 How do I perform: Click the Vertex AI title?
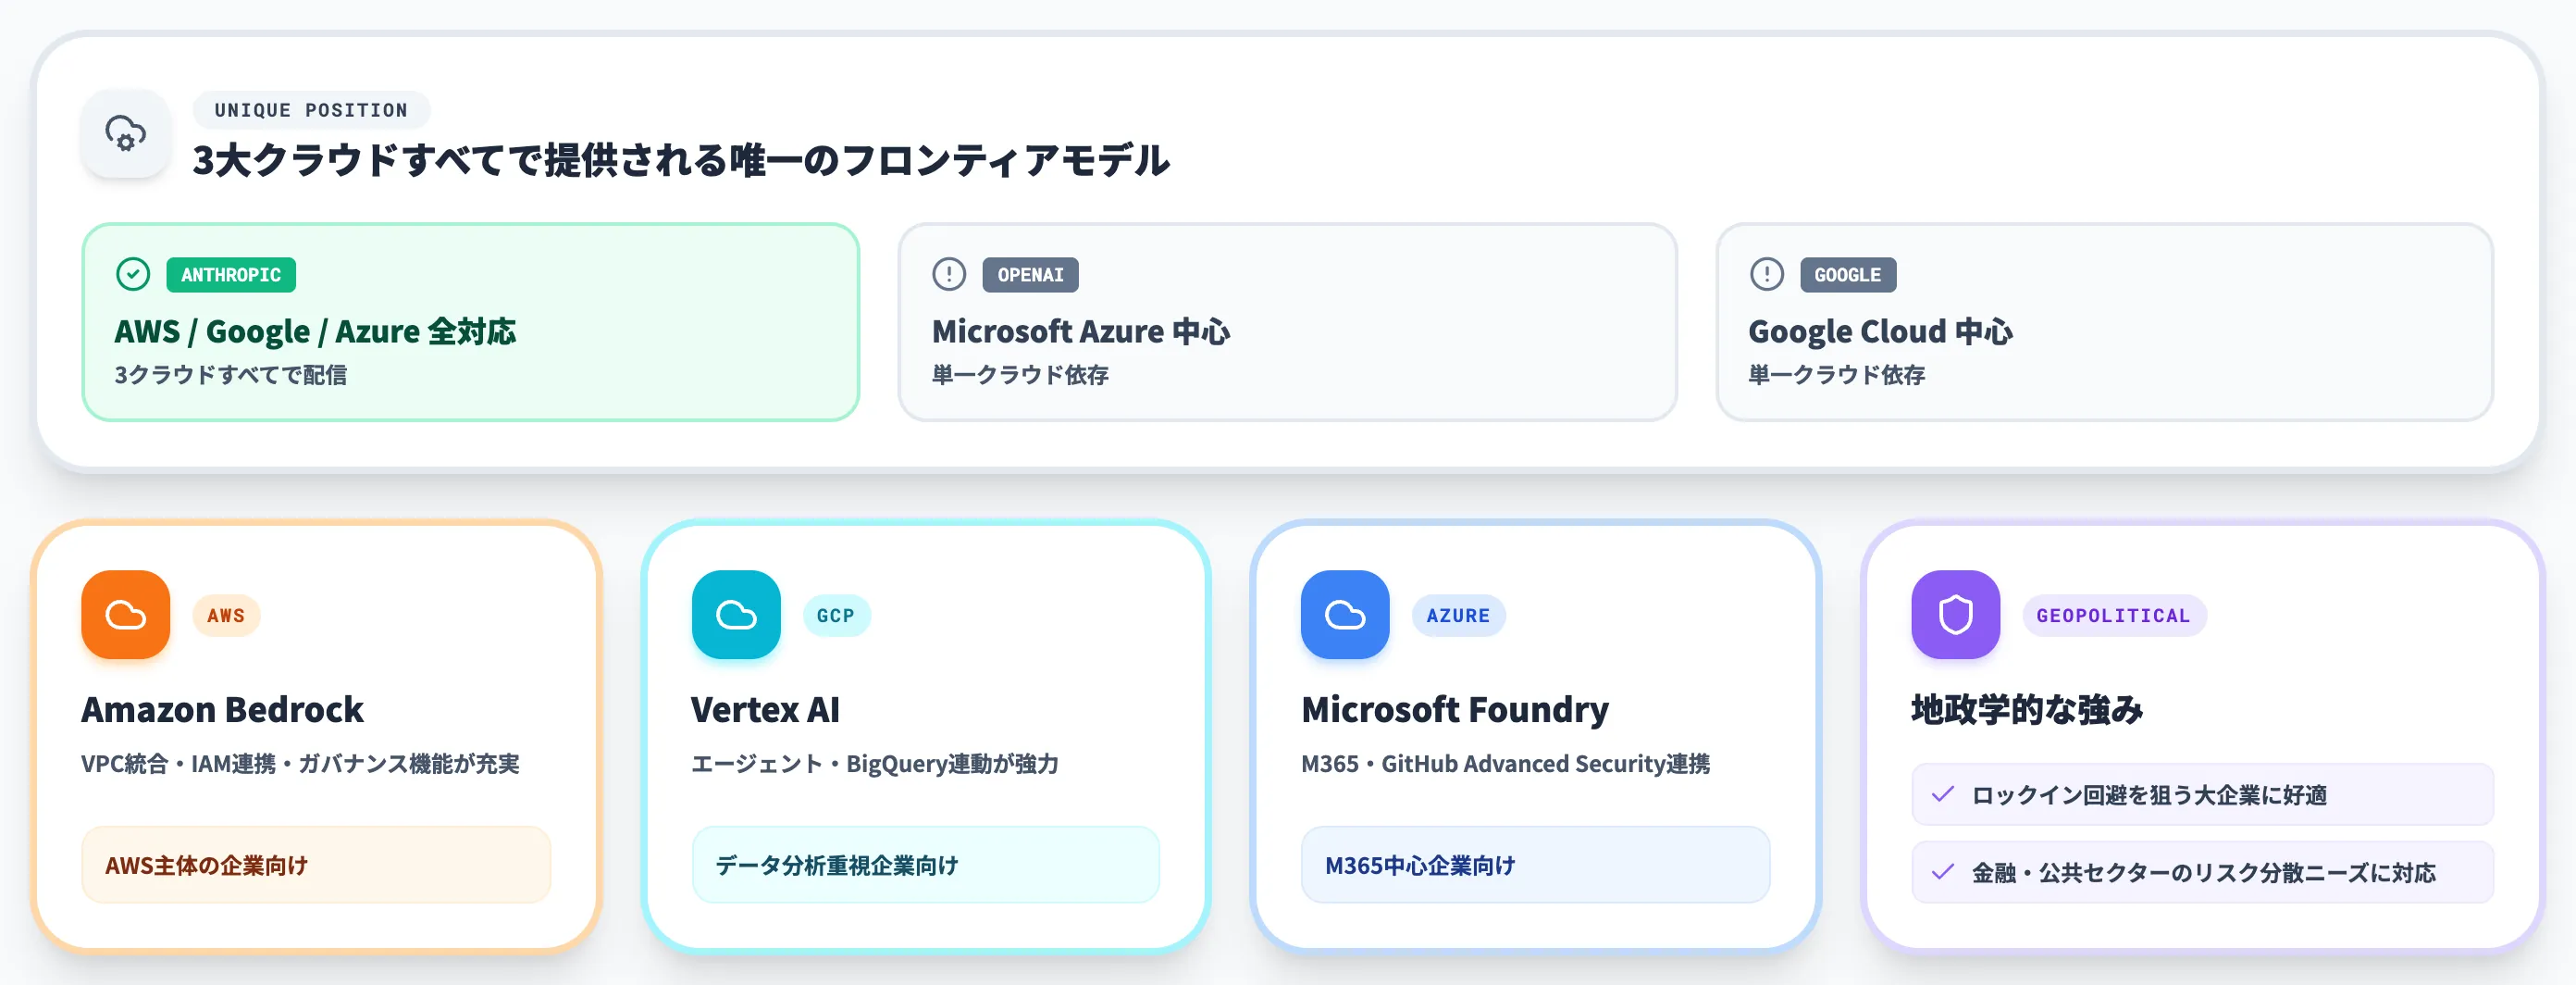click(765, 710)
